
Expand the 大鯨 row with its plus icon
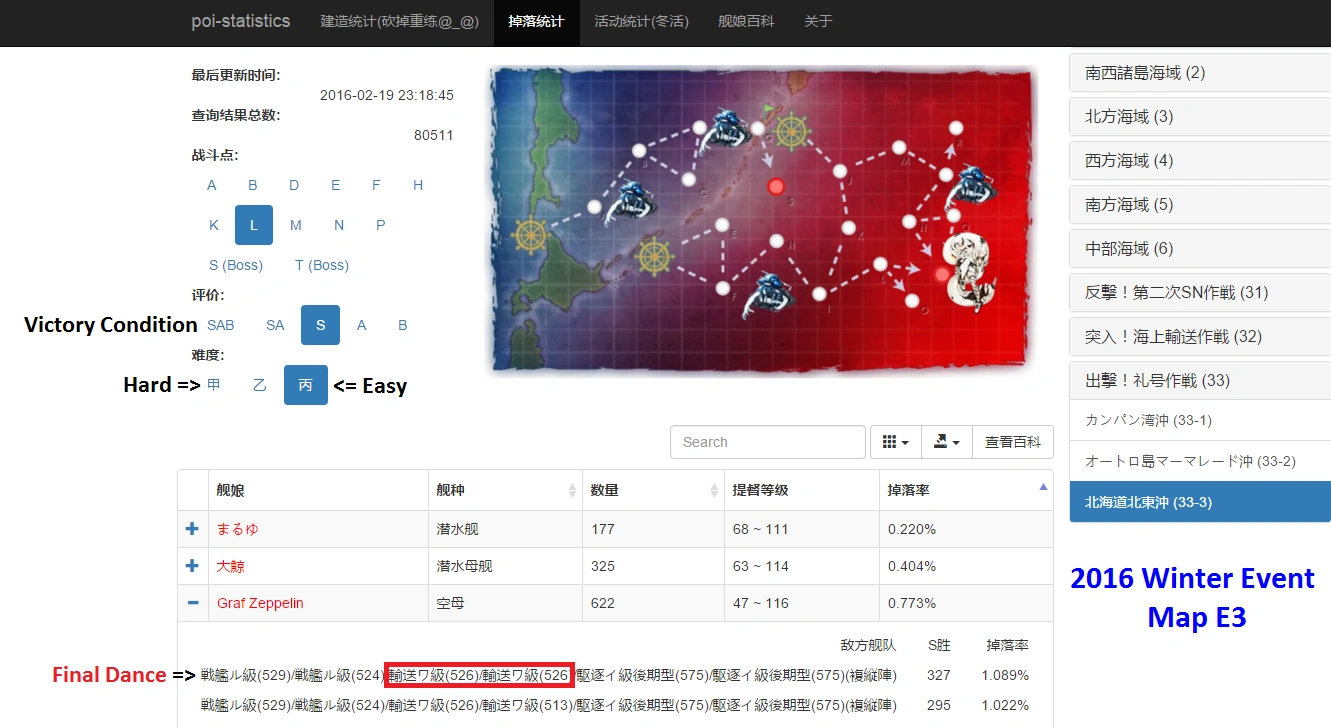[x=192, y=566]
